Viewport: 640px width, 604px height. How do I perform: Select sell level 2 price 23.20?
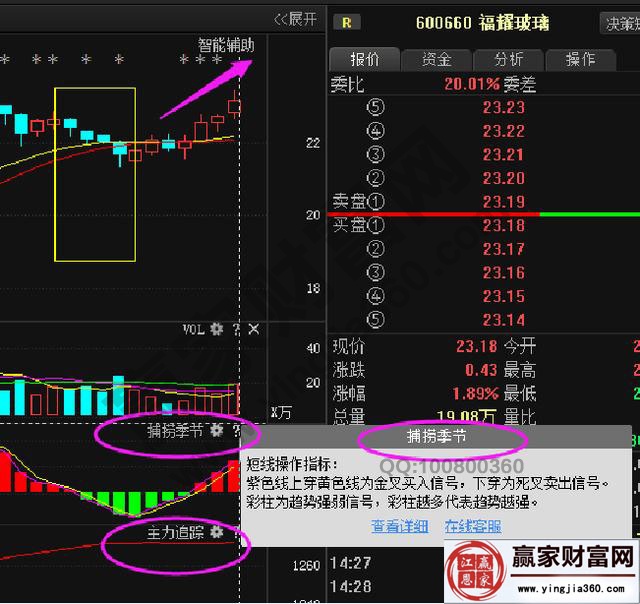pos(503,178)
